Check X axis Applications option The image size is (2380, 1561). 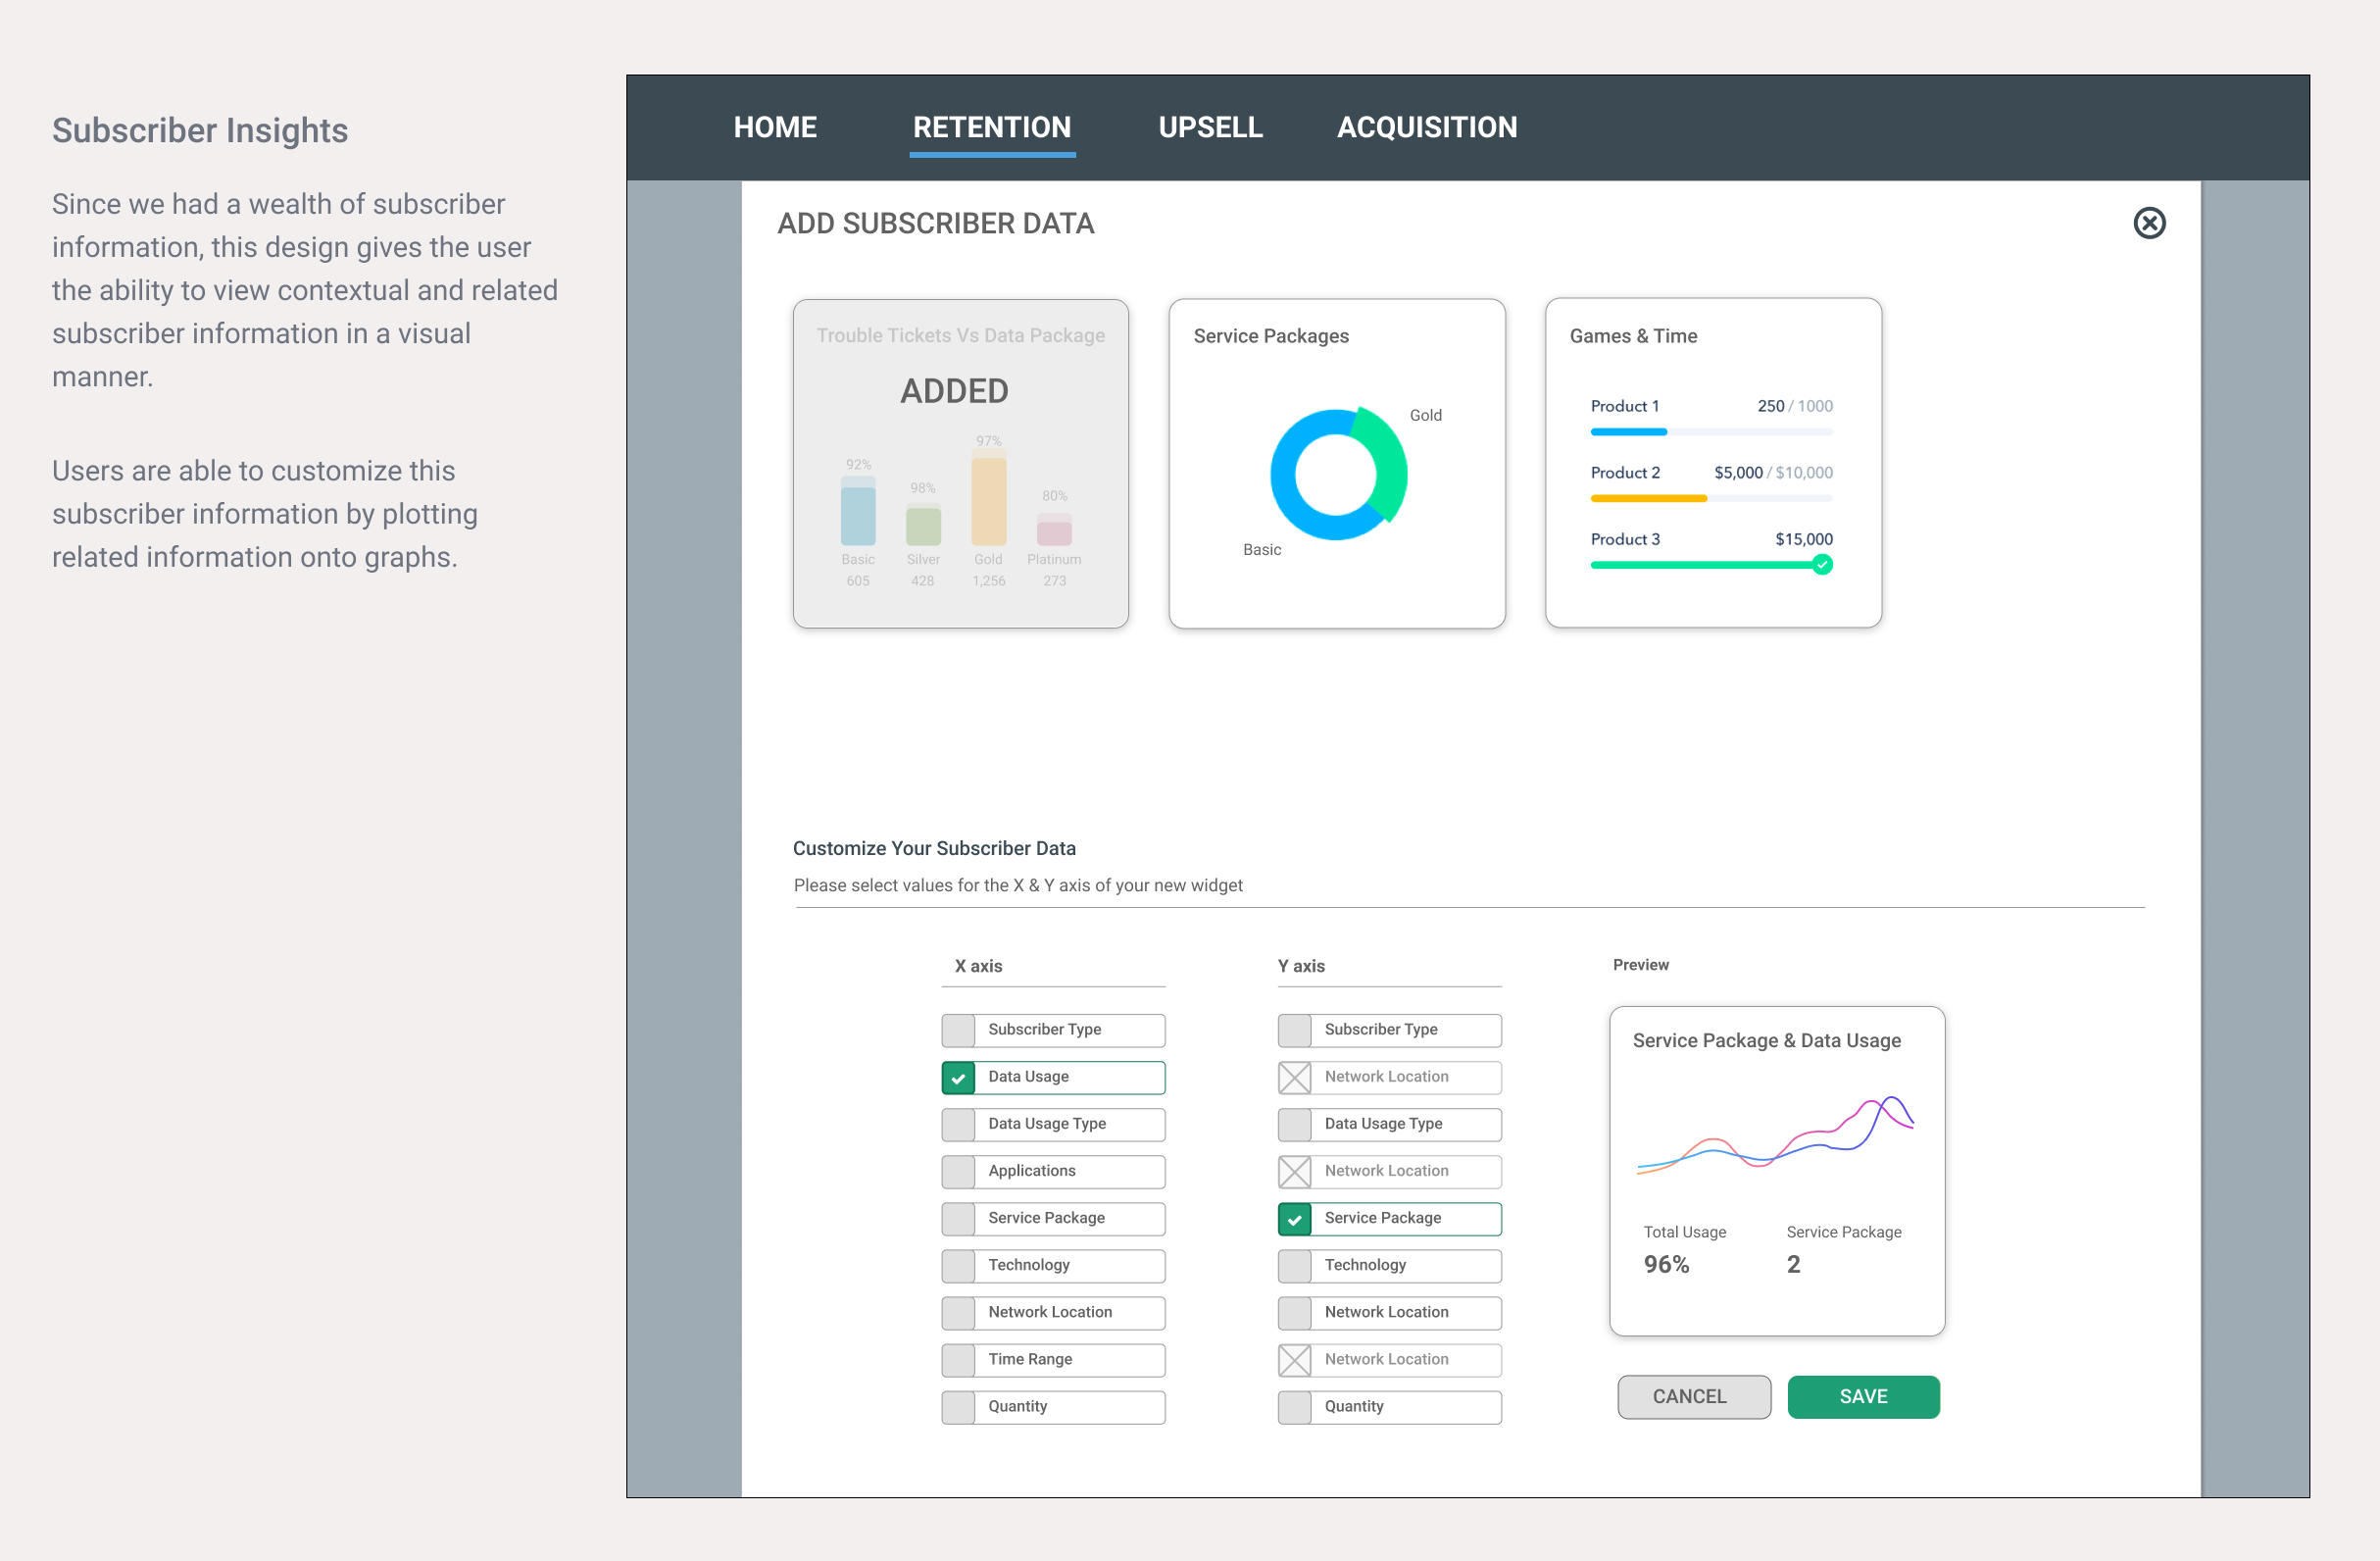(1053, 1171)
